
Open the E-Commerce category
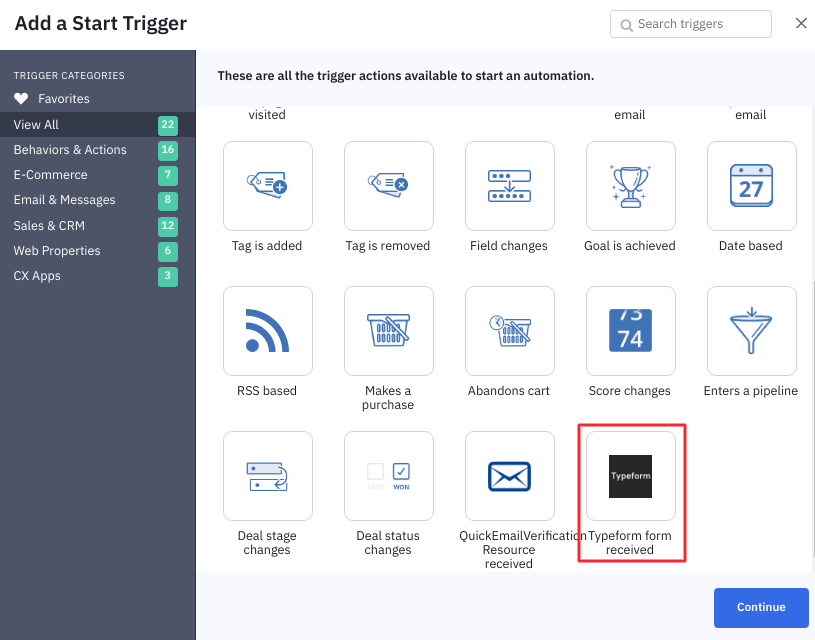98,175
